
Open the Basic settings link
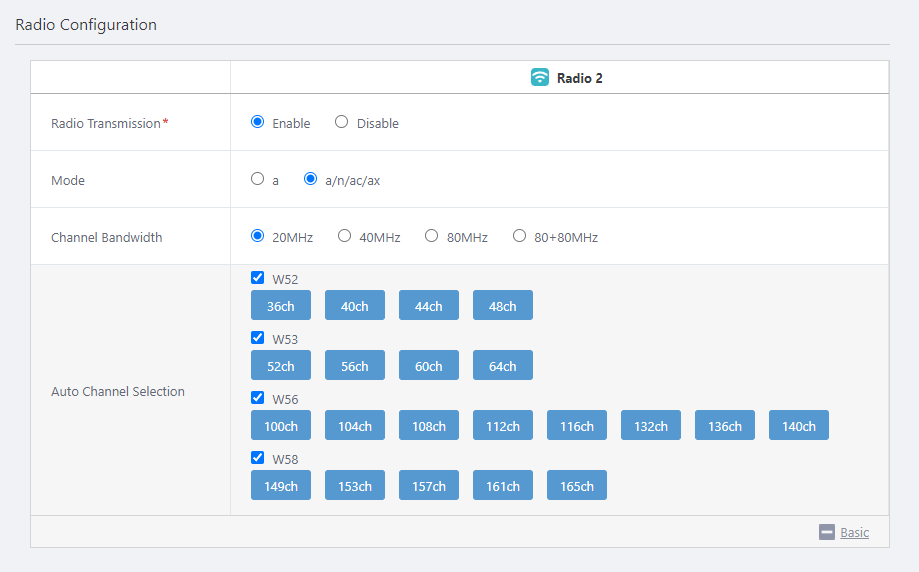(x=854, y=532)
